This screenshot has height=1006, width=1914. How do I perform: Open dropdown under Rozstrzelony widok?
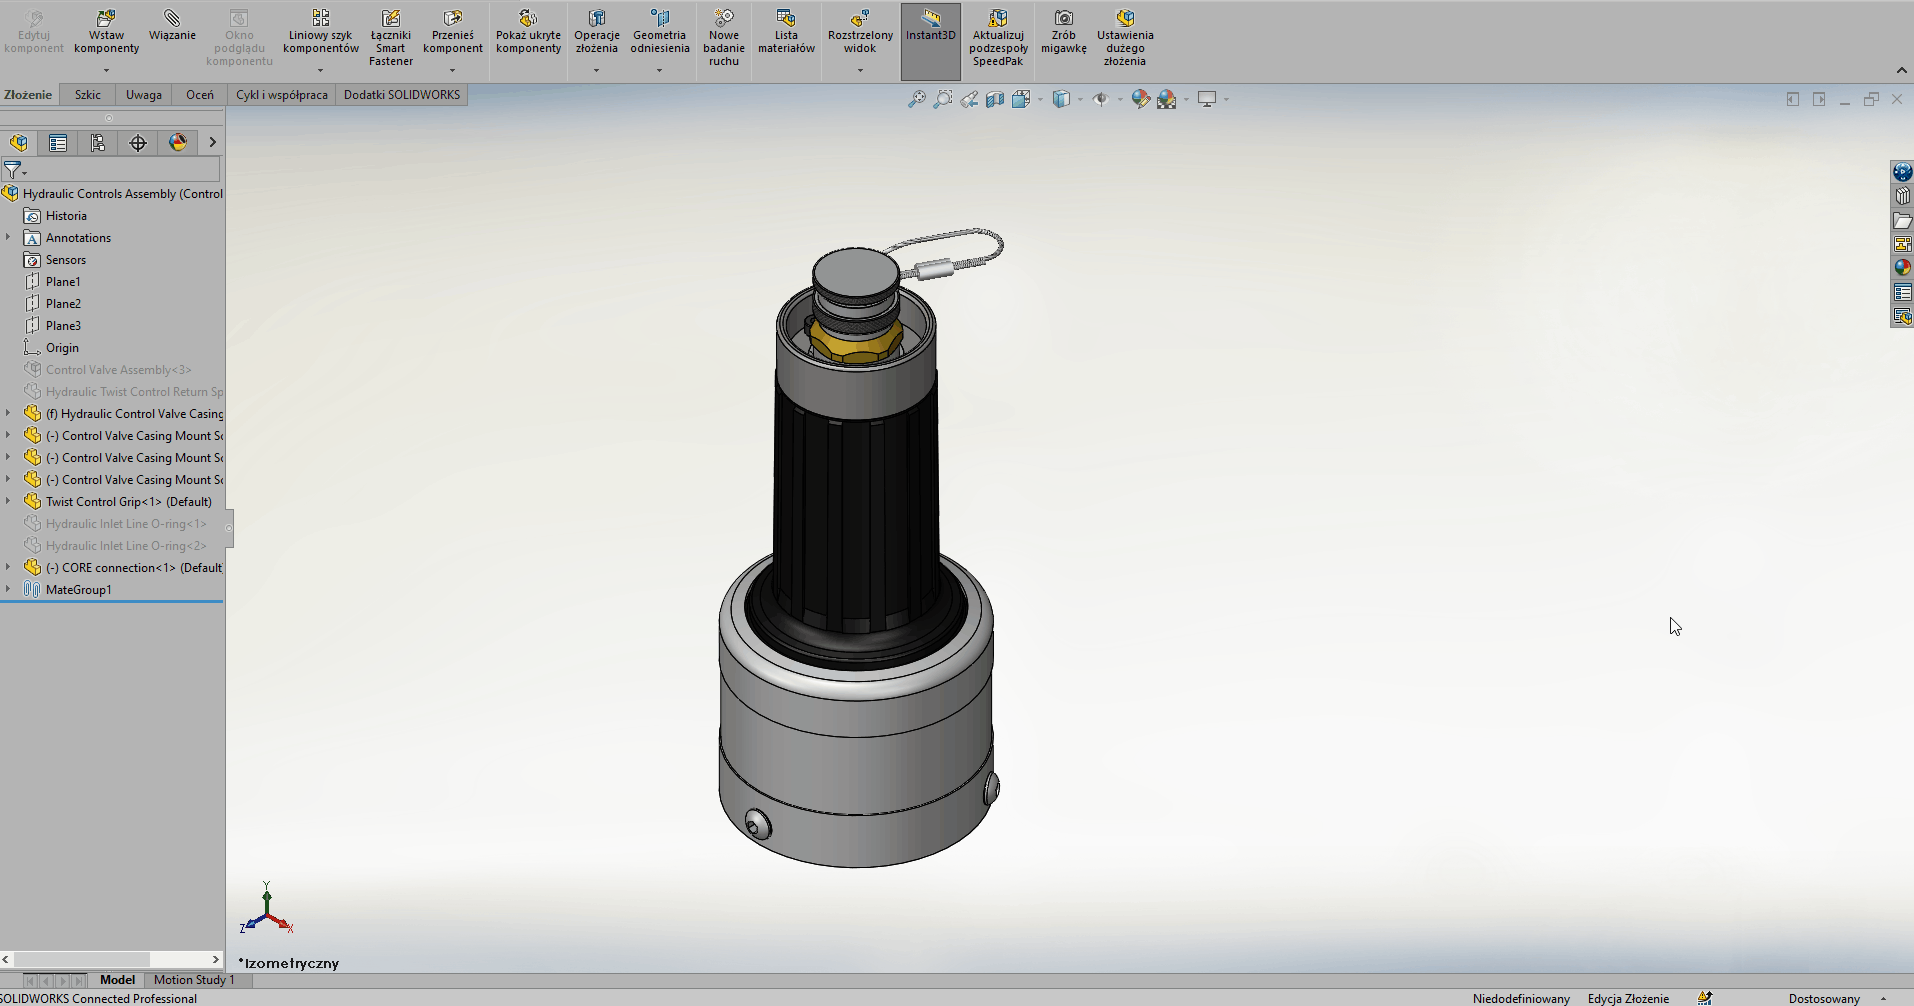[x=860, y=70]
